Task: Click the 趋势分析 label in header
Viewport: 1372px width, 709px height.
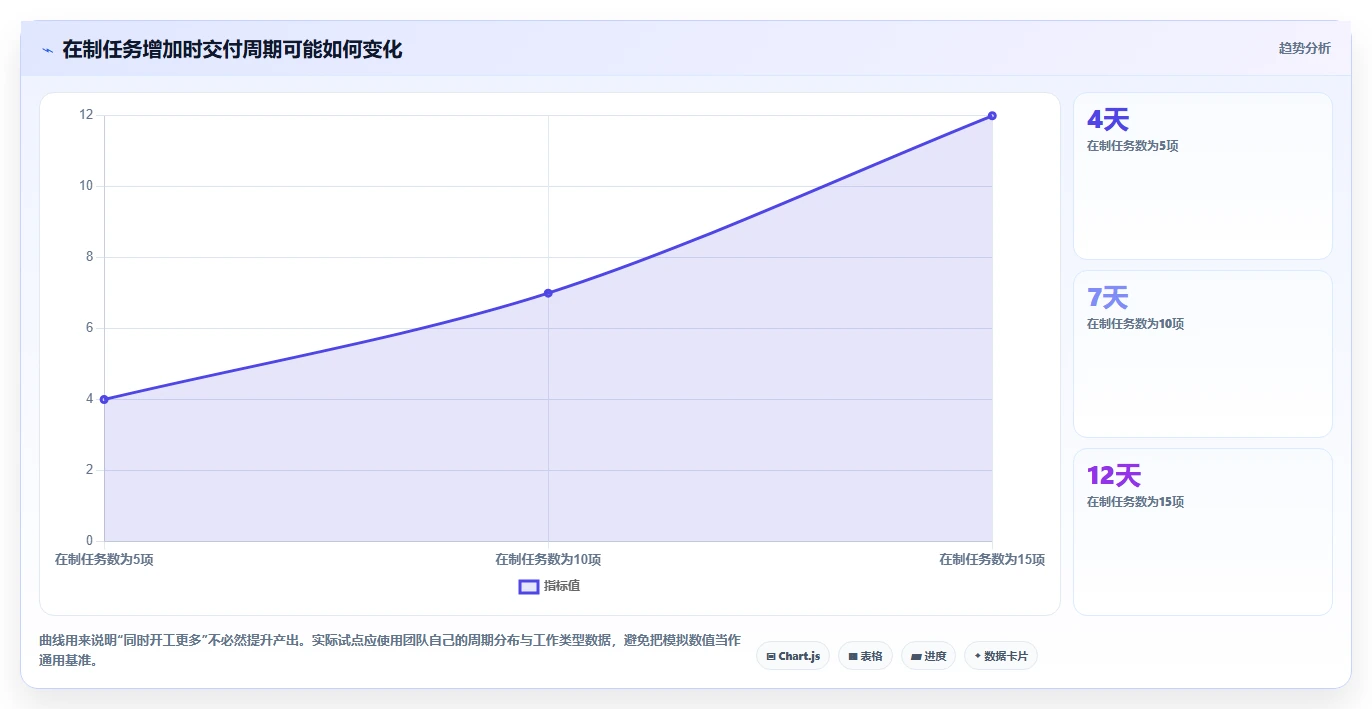Action: click(x=1304, y=48)
